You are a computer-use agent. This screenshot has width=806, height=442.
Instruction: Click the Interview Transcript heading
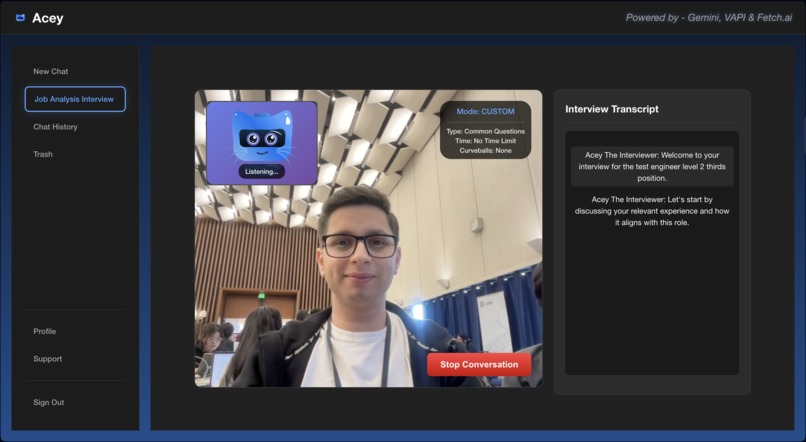[x=612, y=109]
